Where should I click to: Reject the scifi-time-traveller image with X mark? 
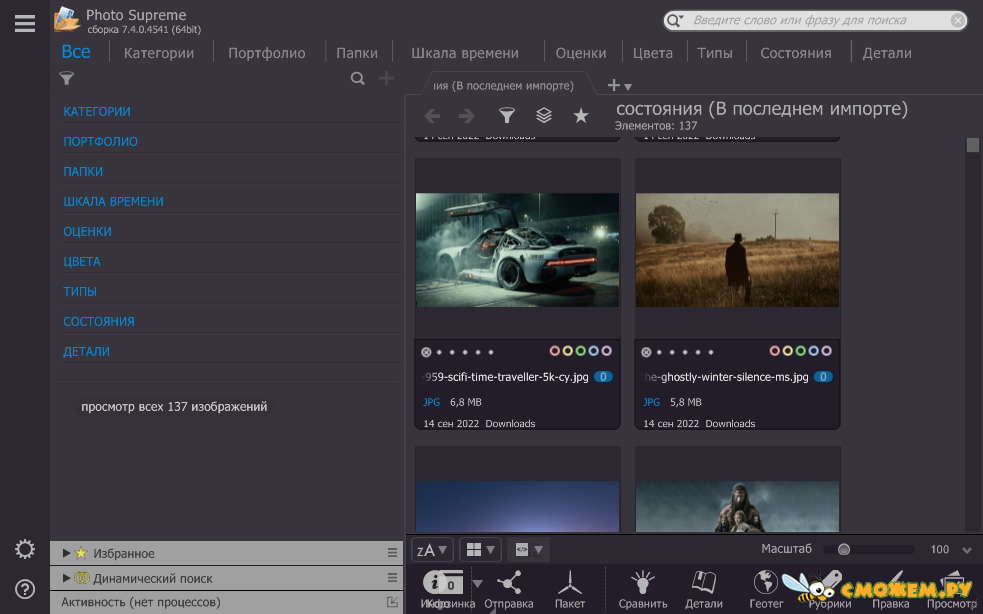click(426, 352)
